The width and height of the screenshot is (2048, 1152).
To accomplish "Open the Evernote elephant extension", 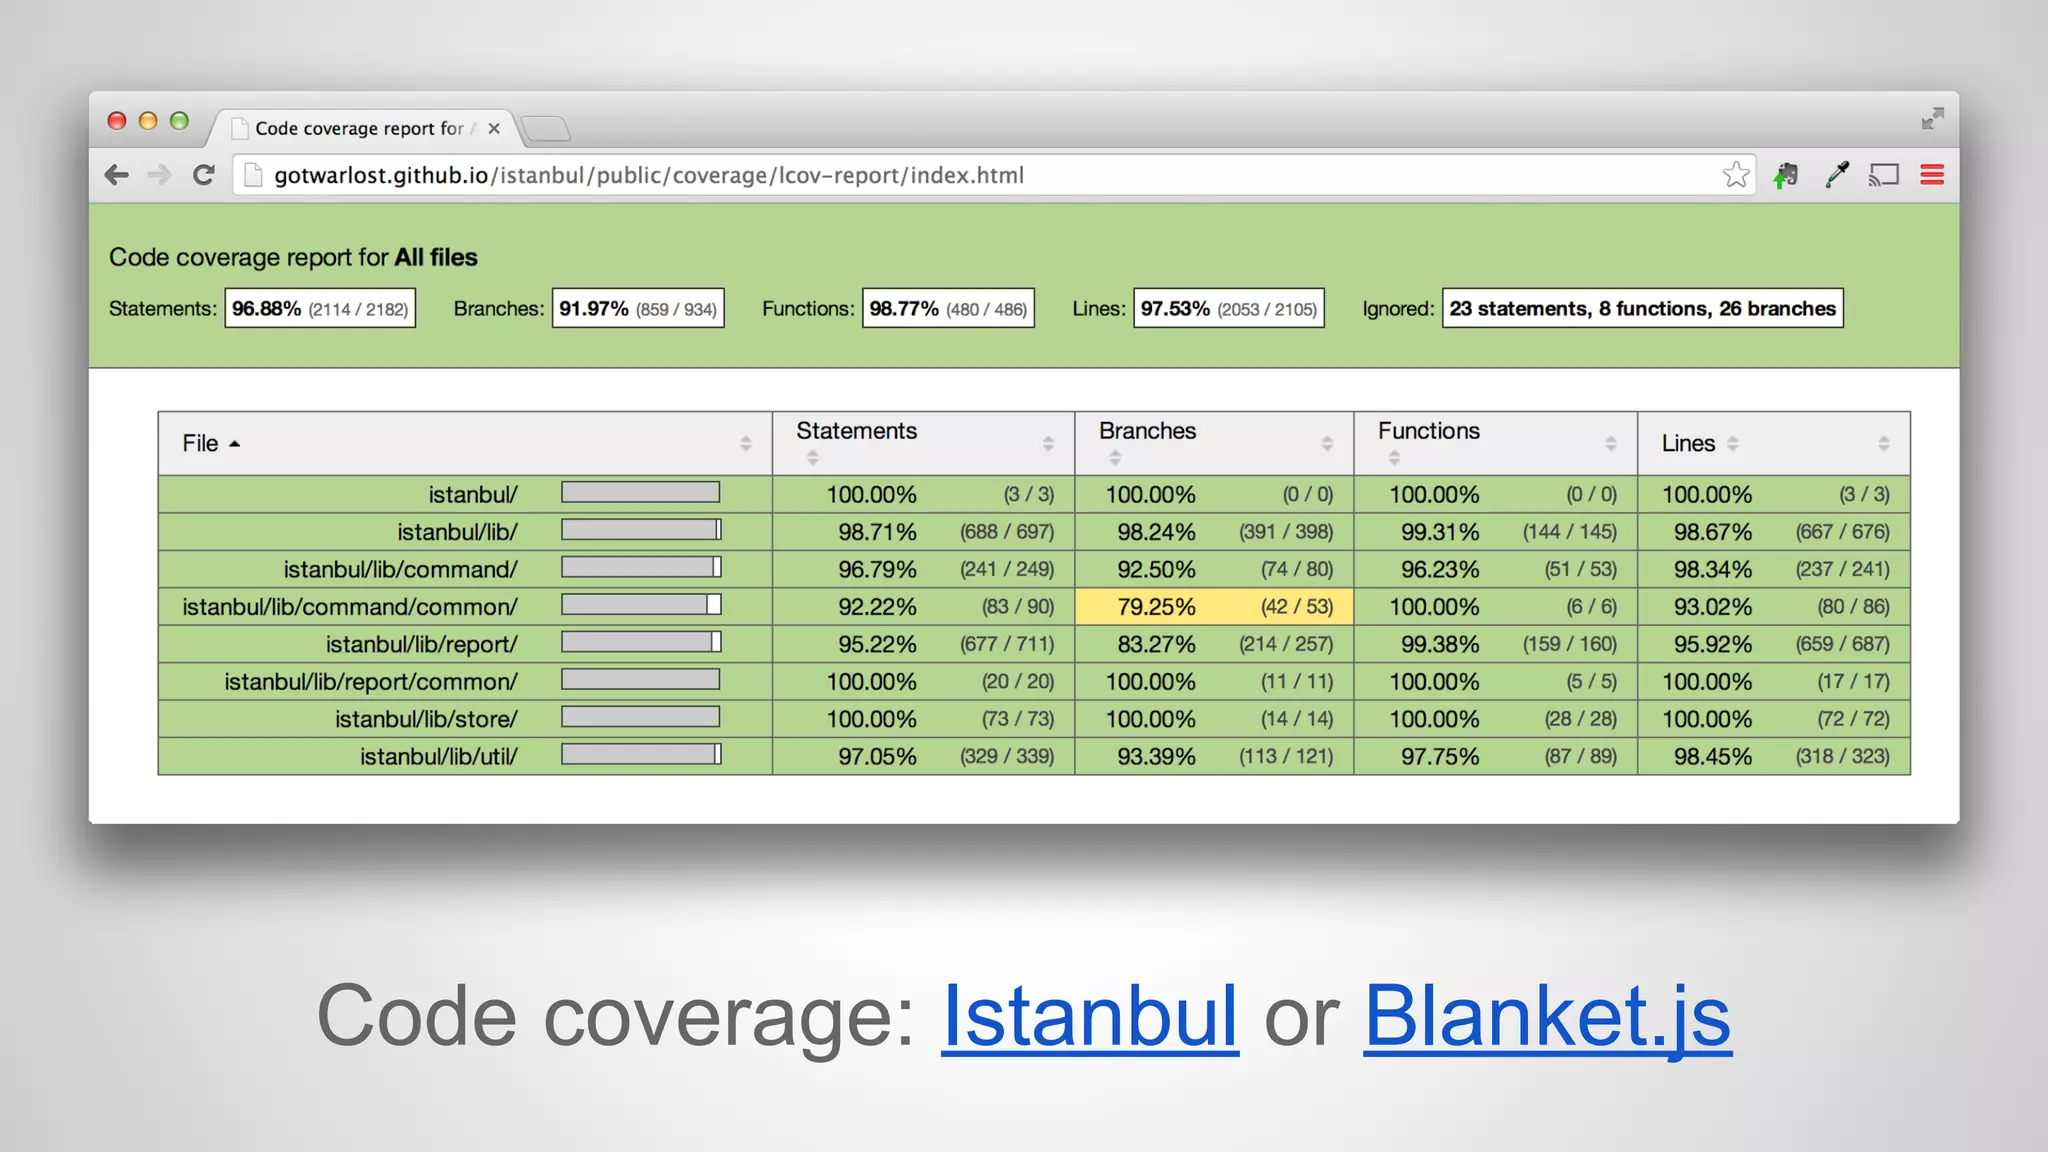I will 1786,175.
